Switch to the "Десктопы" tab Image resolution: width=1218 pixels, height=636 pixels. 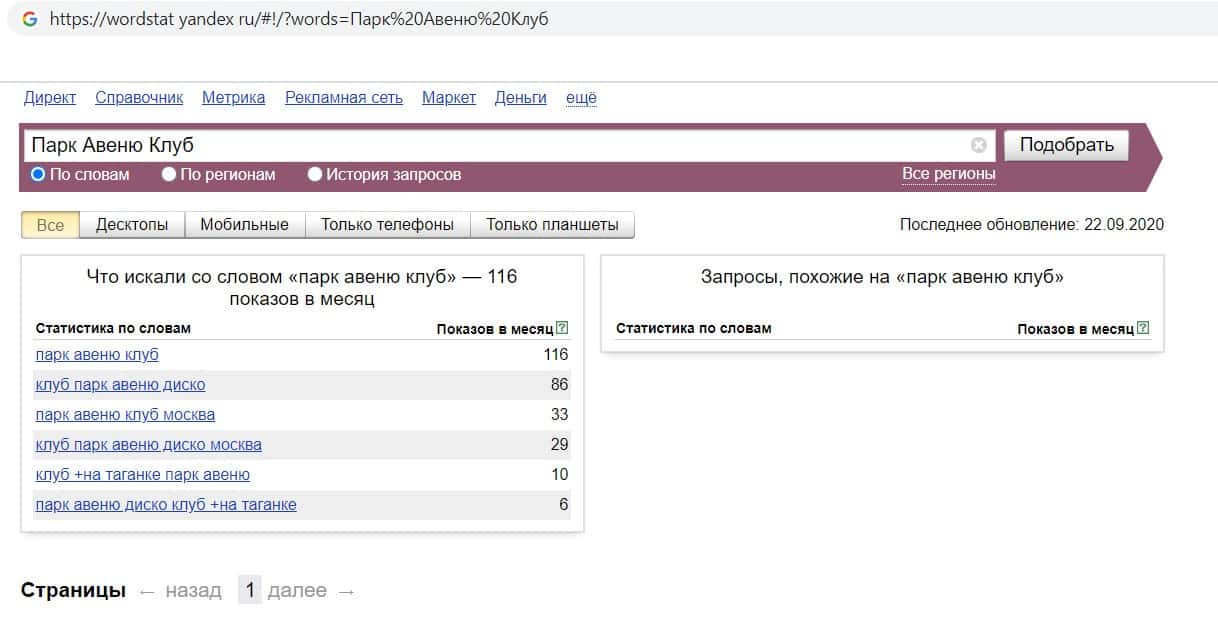pyautogui.click(x=132, y=225)
